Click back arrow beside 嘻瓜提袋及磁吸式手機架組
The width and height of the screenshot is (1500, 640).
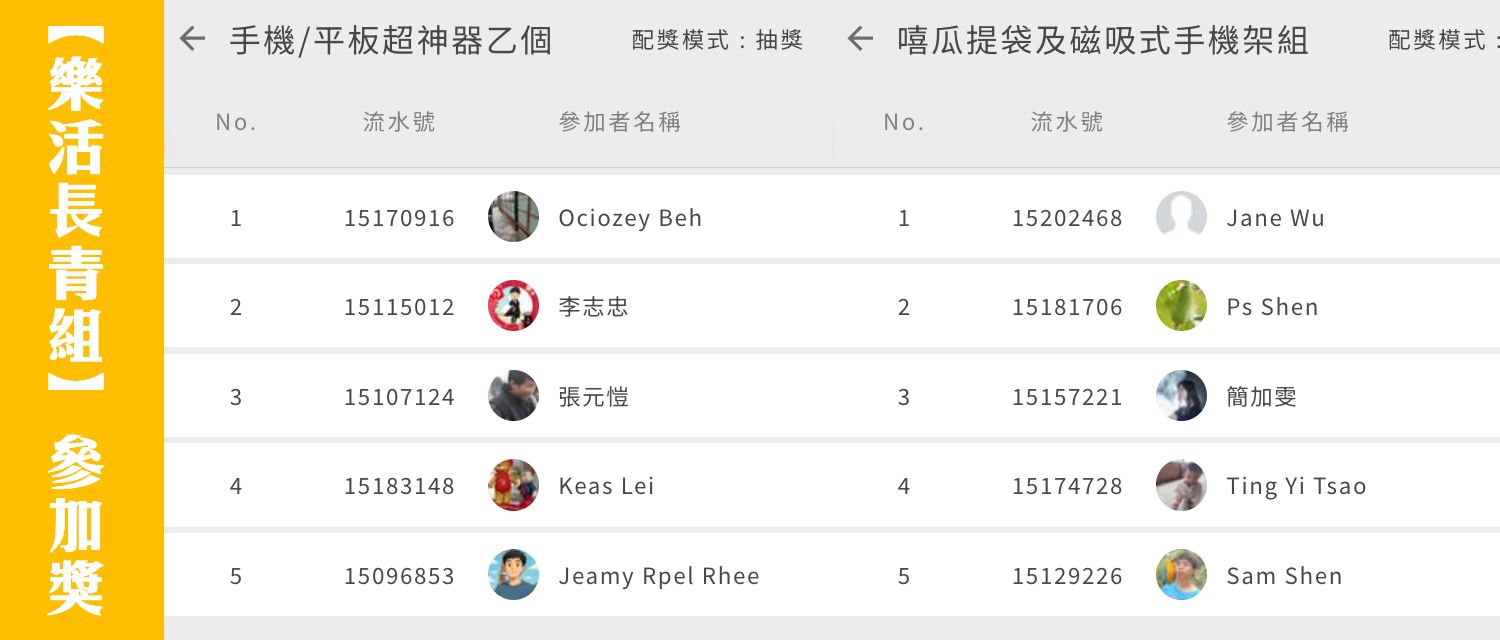point(860,40)
